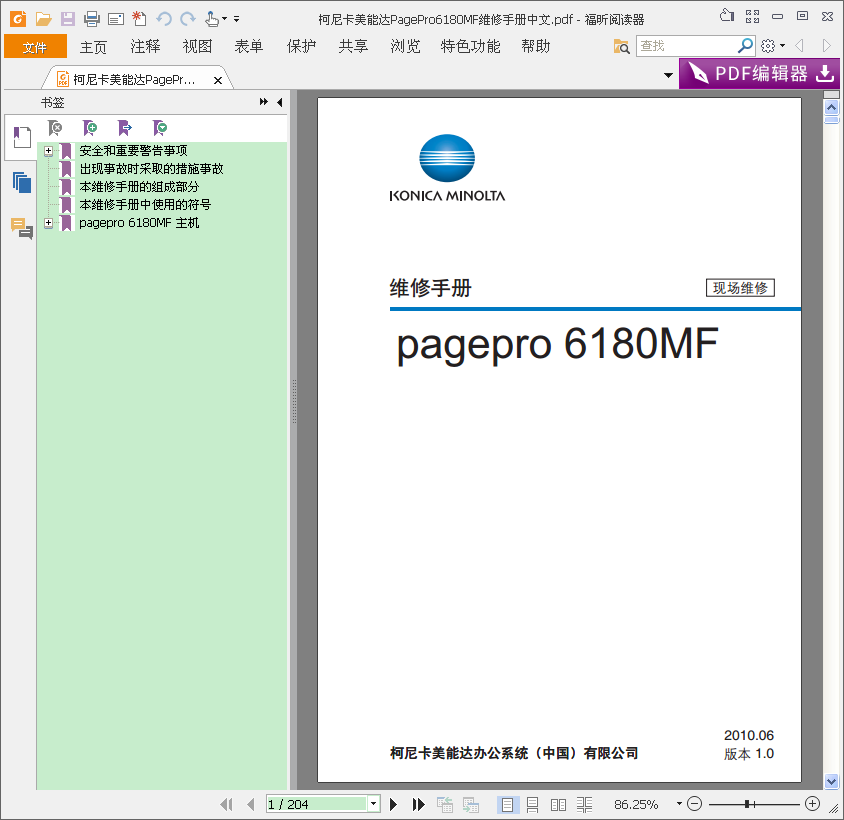
Task: Enable continuous page view mode
Action: click(x=532, y=804)
